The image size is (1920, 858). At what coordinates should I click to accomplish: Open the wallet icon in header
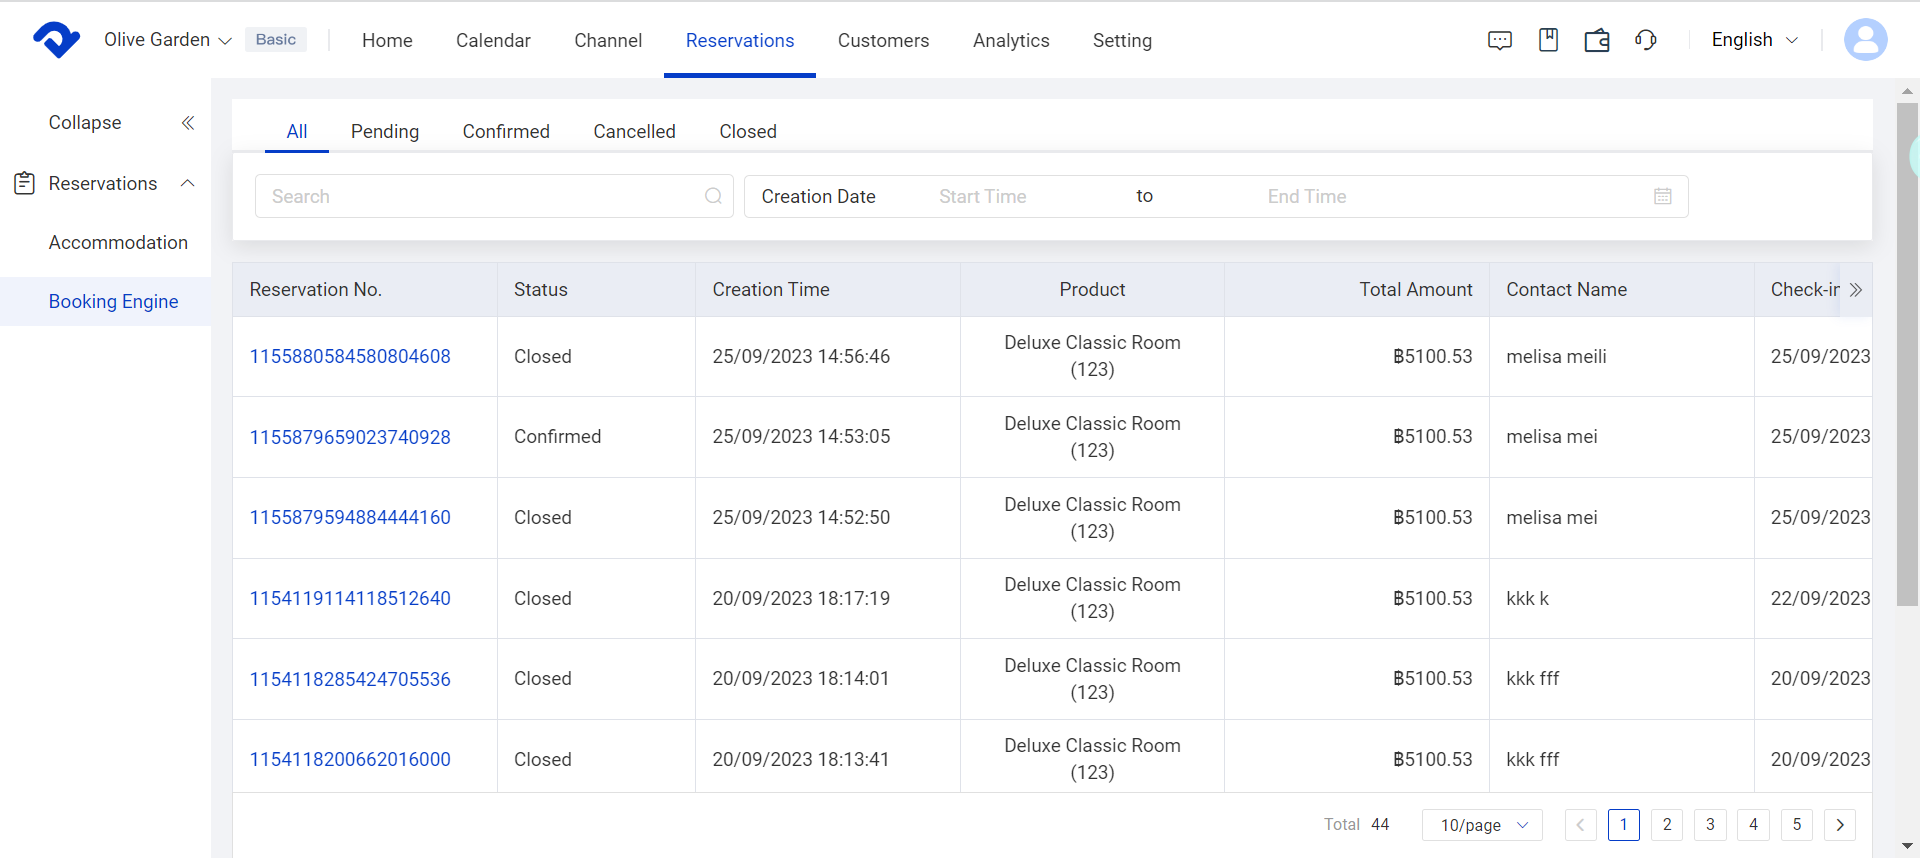tap(1597, 40)
